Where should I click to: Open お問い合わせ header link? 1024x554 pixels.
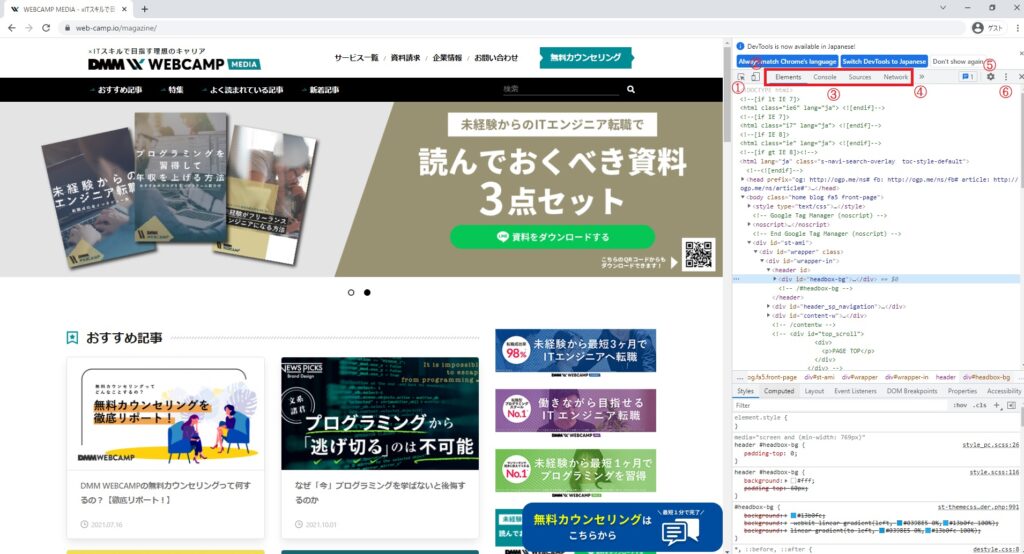(x=496, y=57)
